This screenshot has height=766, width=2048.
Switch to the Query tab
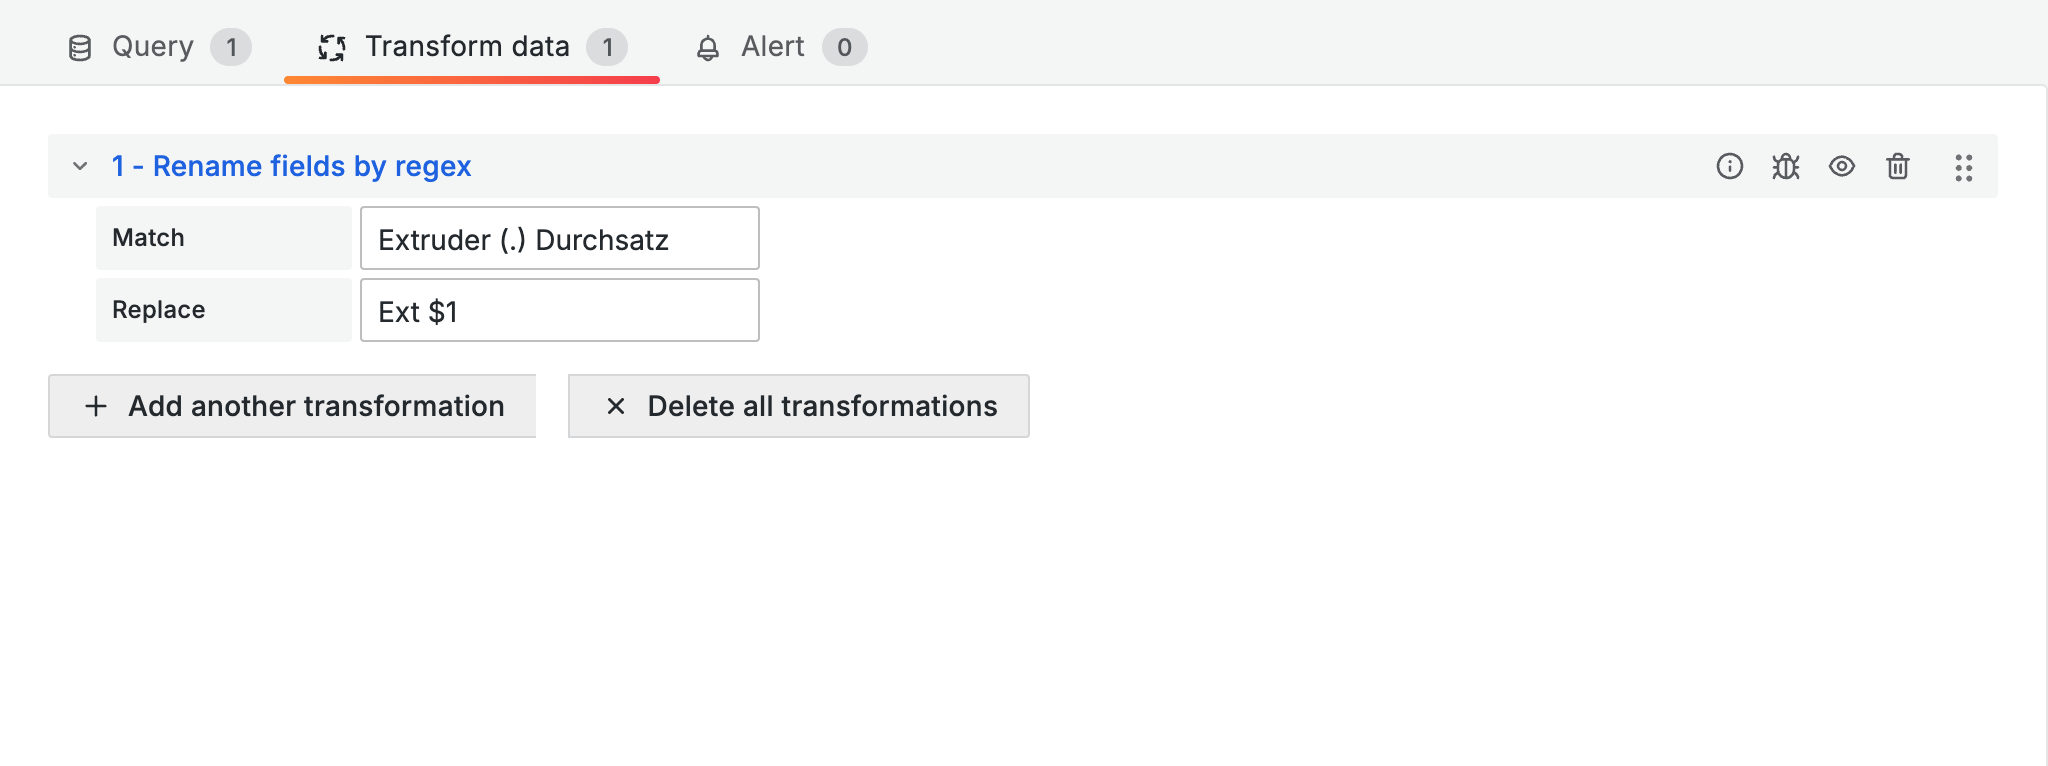pos(153,47)
